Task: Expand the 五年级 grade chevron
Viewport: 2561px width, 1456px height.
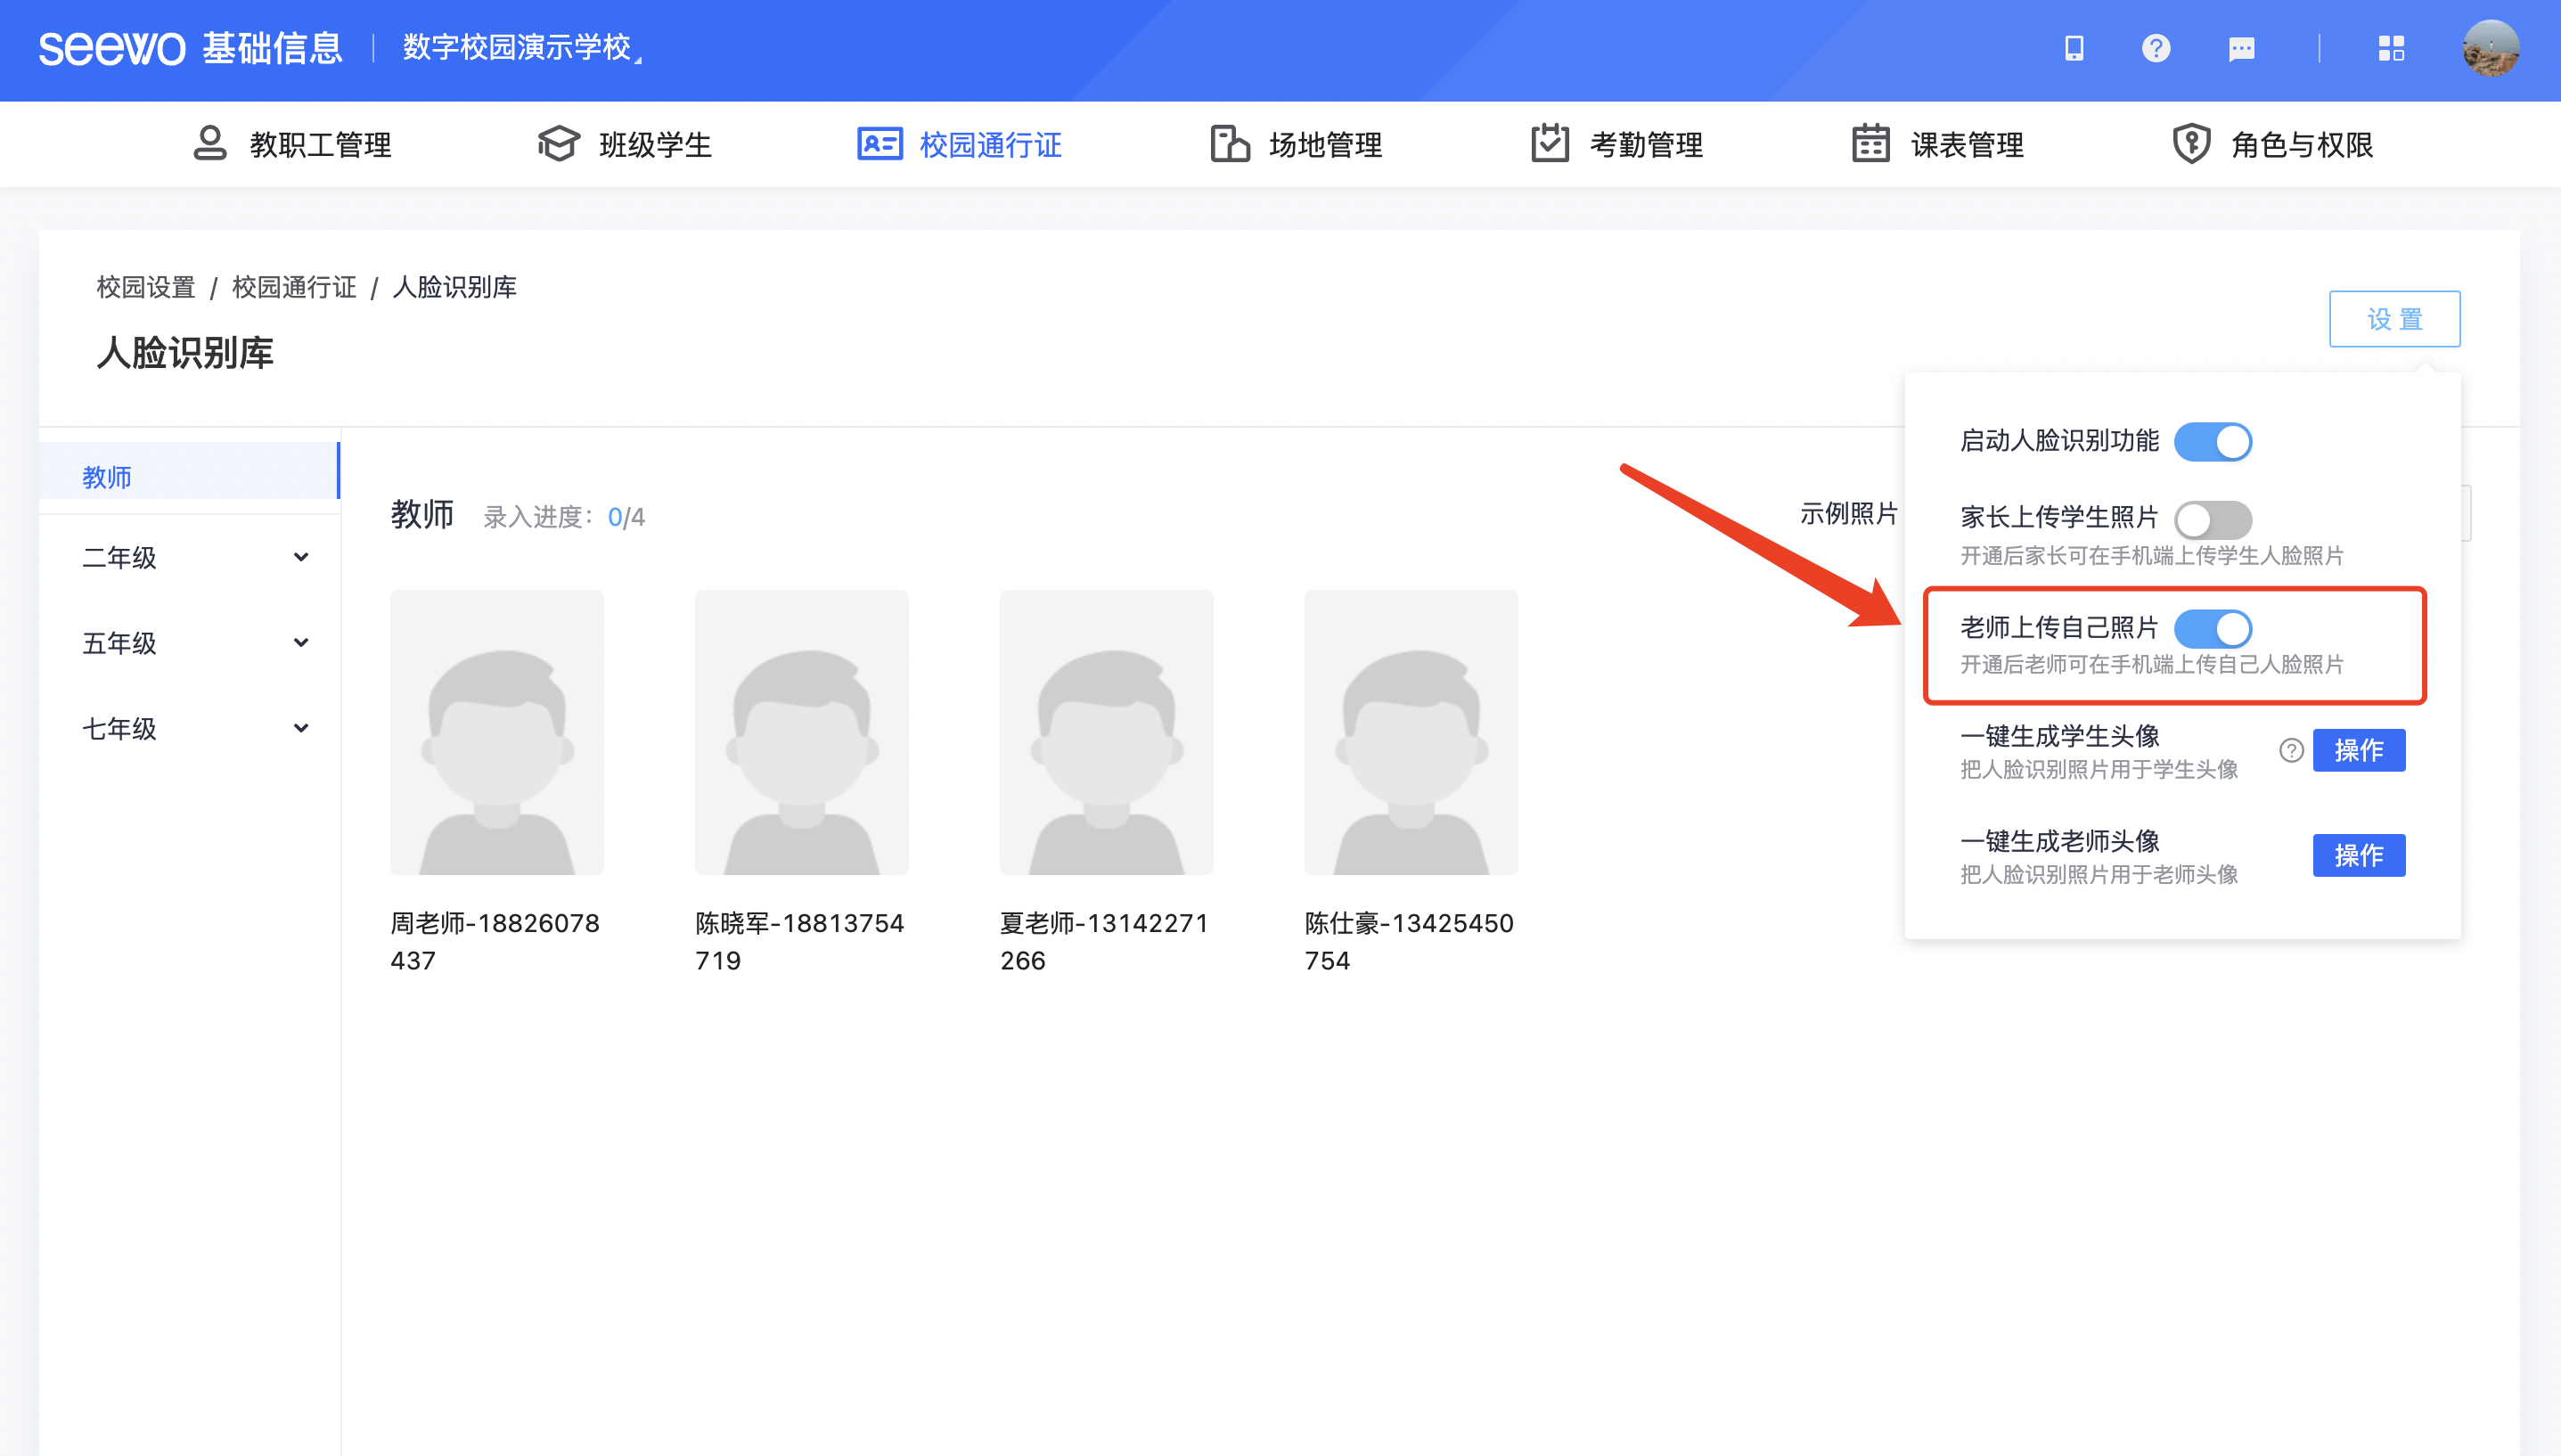Action: click(x=301, y=643)
